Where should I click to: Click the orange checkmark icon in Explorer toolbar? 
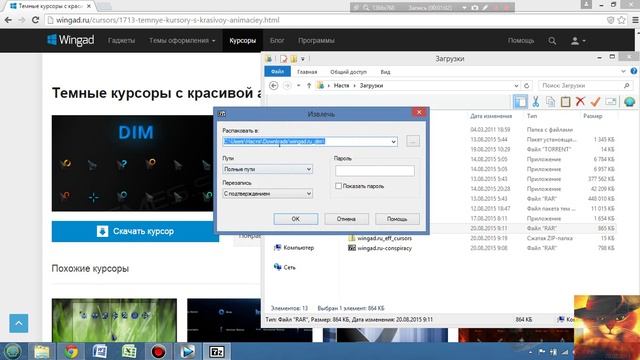tap(596, 102)
